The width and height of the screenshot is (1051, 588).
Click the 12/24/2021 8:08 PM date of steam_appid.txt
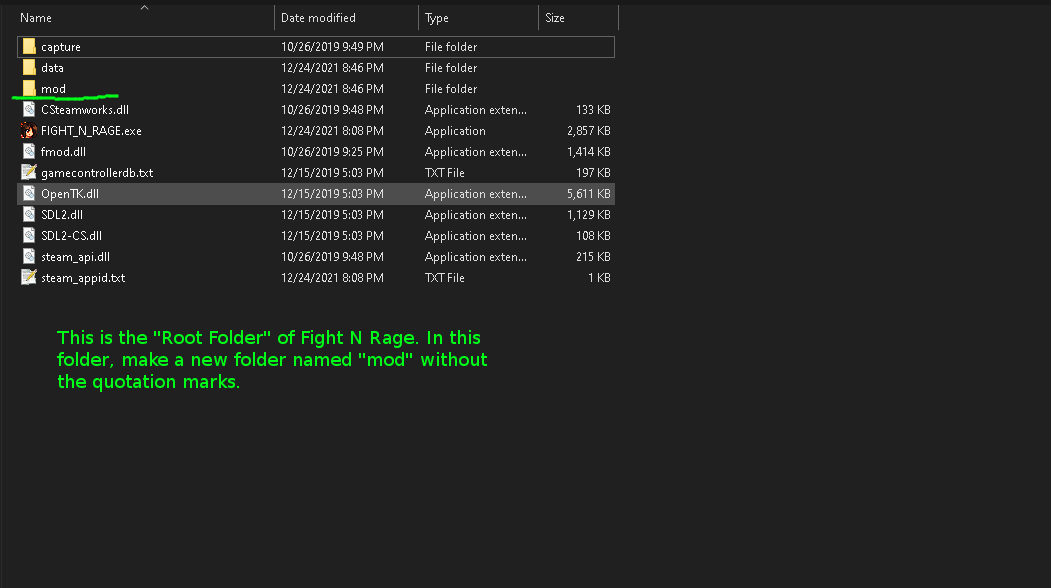coord(332,278)
